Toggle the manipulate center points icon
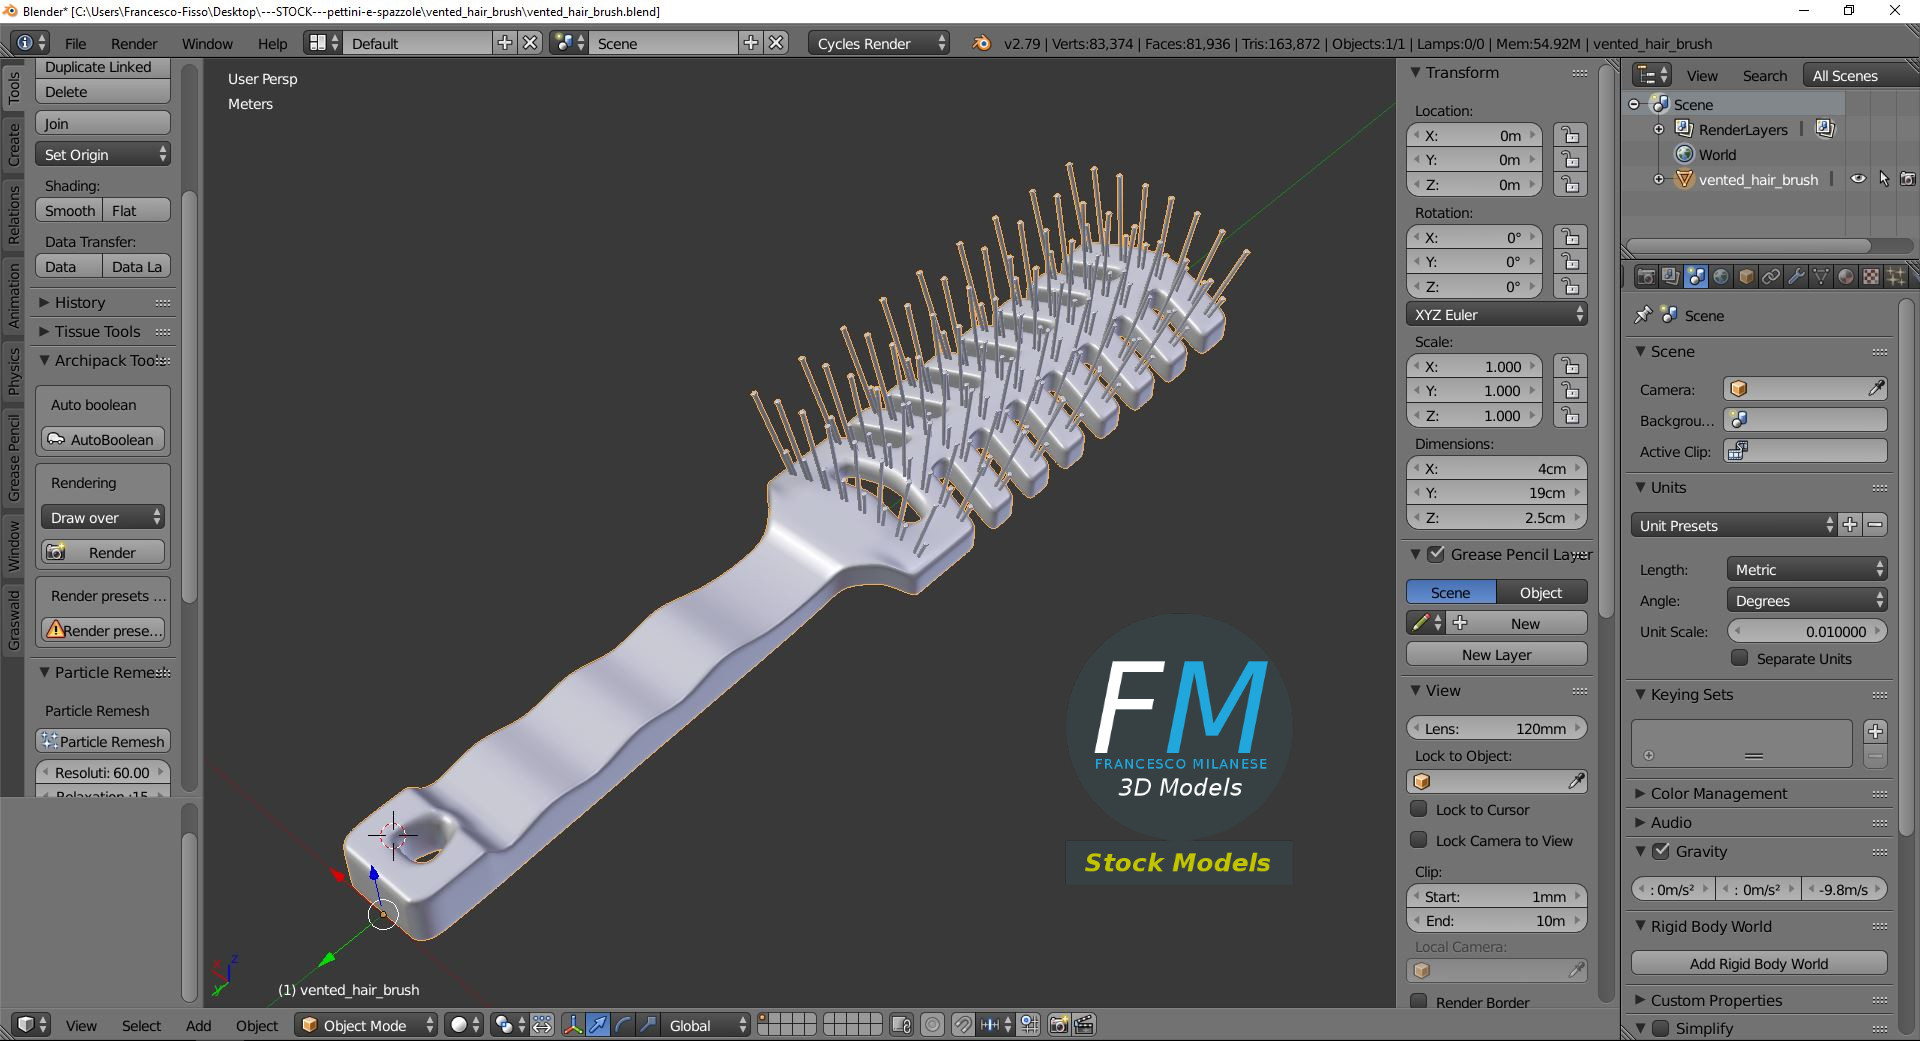This screenshot has width=1920, height=1041. [542, 1025]
